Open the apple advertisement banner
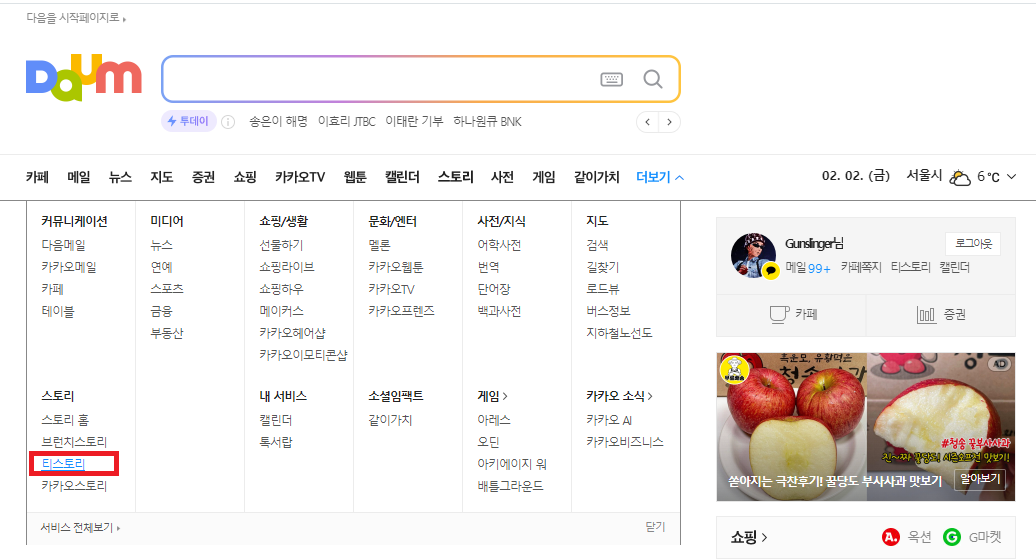This screenshot has width=1036, height=559. [866, 427]
